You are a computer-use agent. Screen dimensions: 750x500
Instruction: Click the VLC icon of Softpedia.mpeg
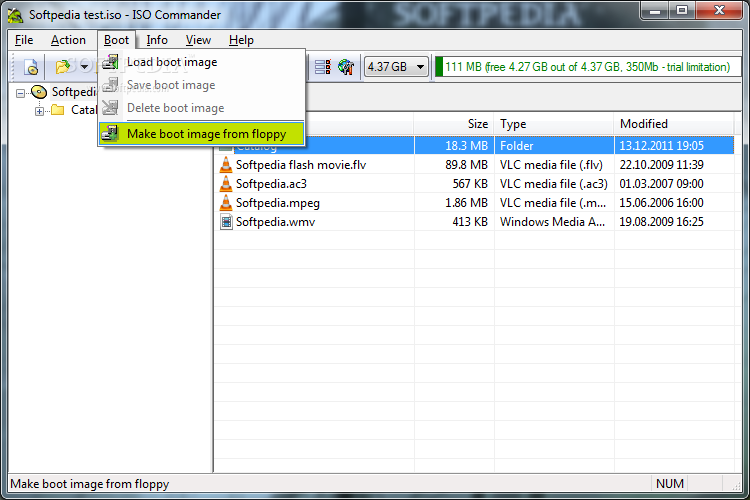coord(225,203)
